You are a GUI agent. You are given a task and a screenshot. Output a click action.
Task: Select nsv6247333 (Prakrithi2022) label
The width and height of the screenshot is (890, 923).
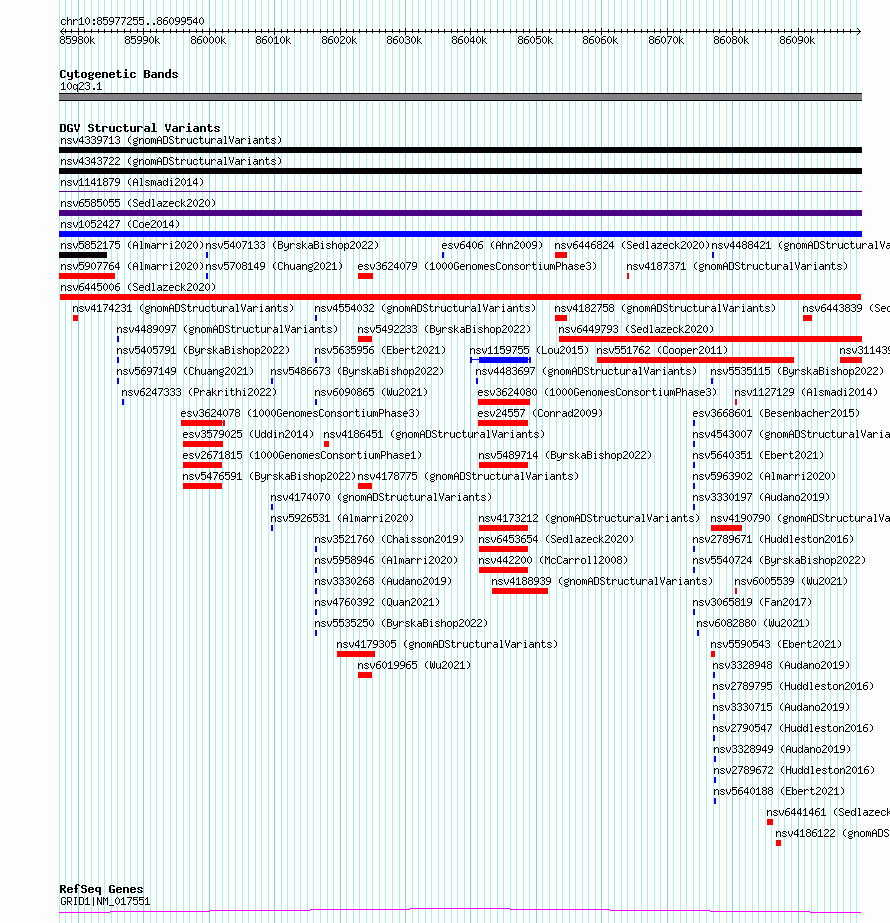pos(199,392)
